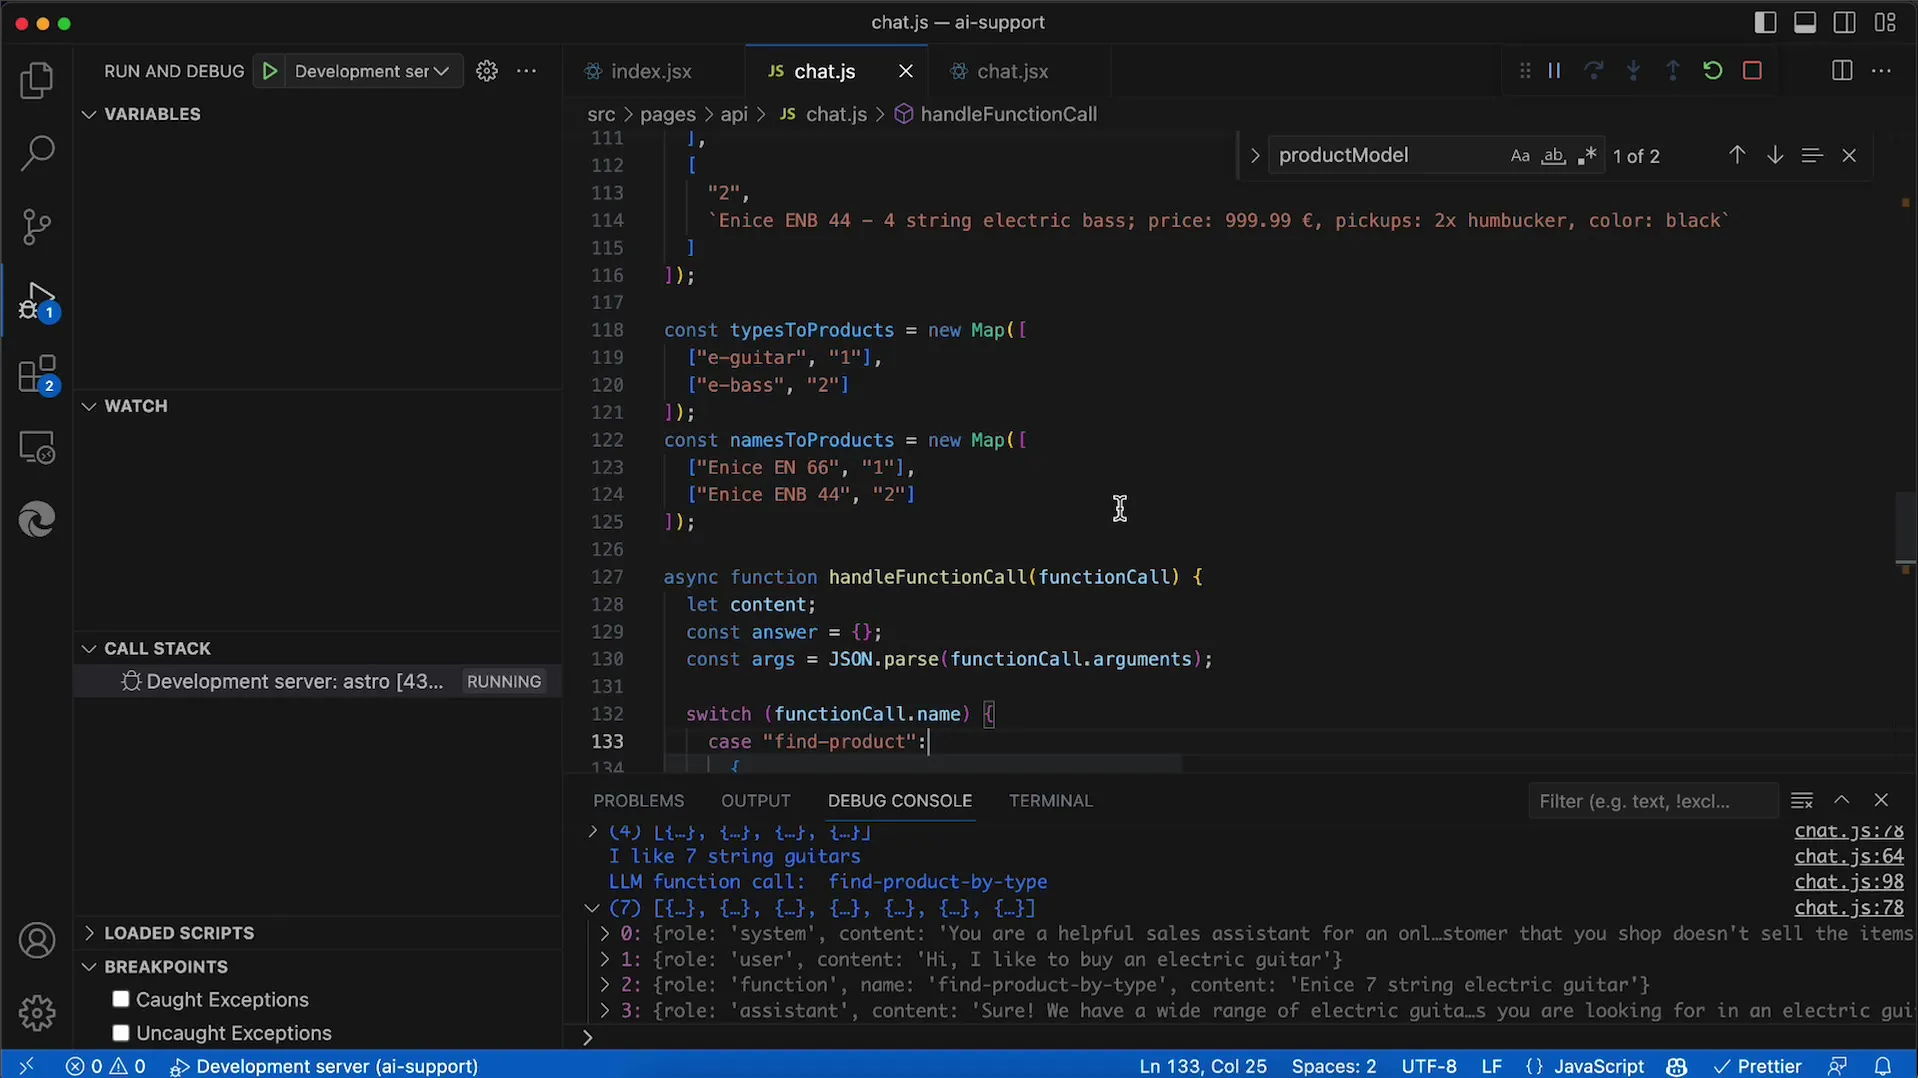Open errors and warnings in status bar
The width and height of the screenshot is (1918, 1078).
pos(106,1066)
